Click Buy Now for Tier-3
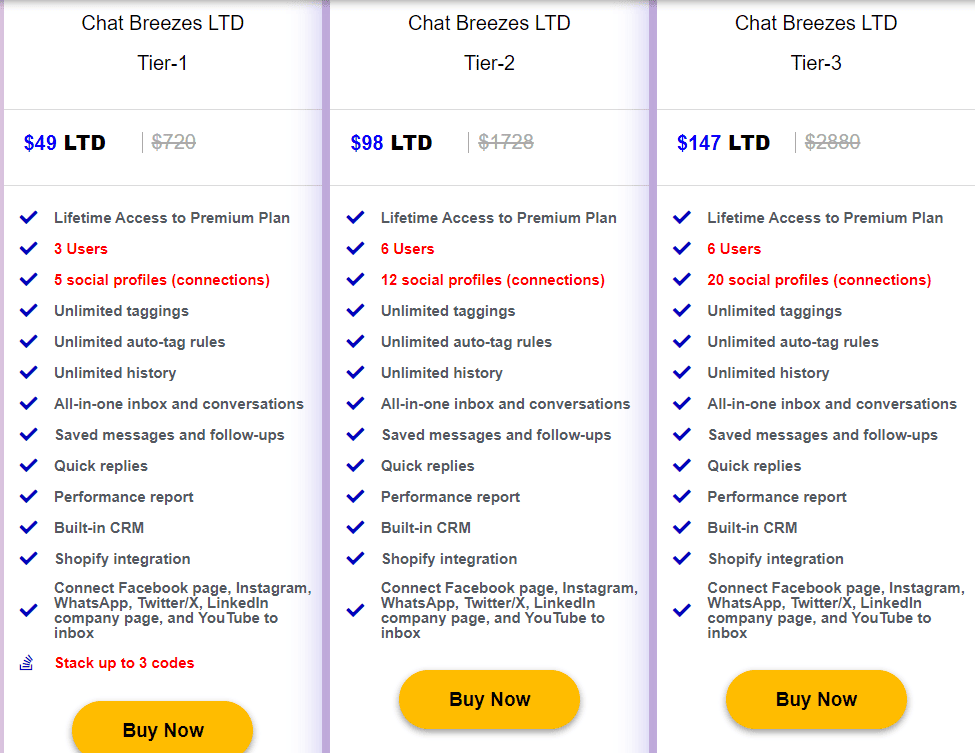 pos(816,700)
